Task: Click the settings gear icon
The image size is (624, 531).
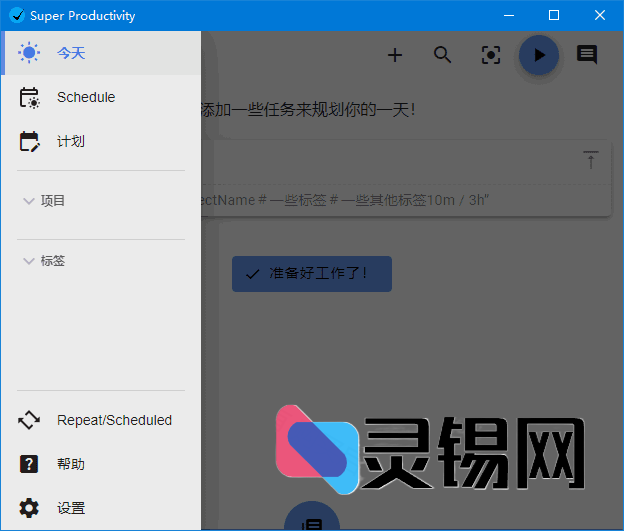Action: point(29,508)
